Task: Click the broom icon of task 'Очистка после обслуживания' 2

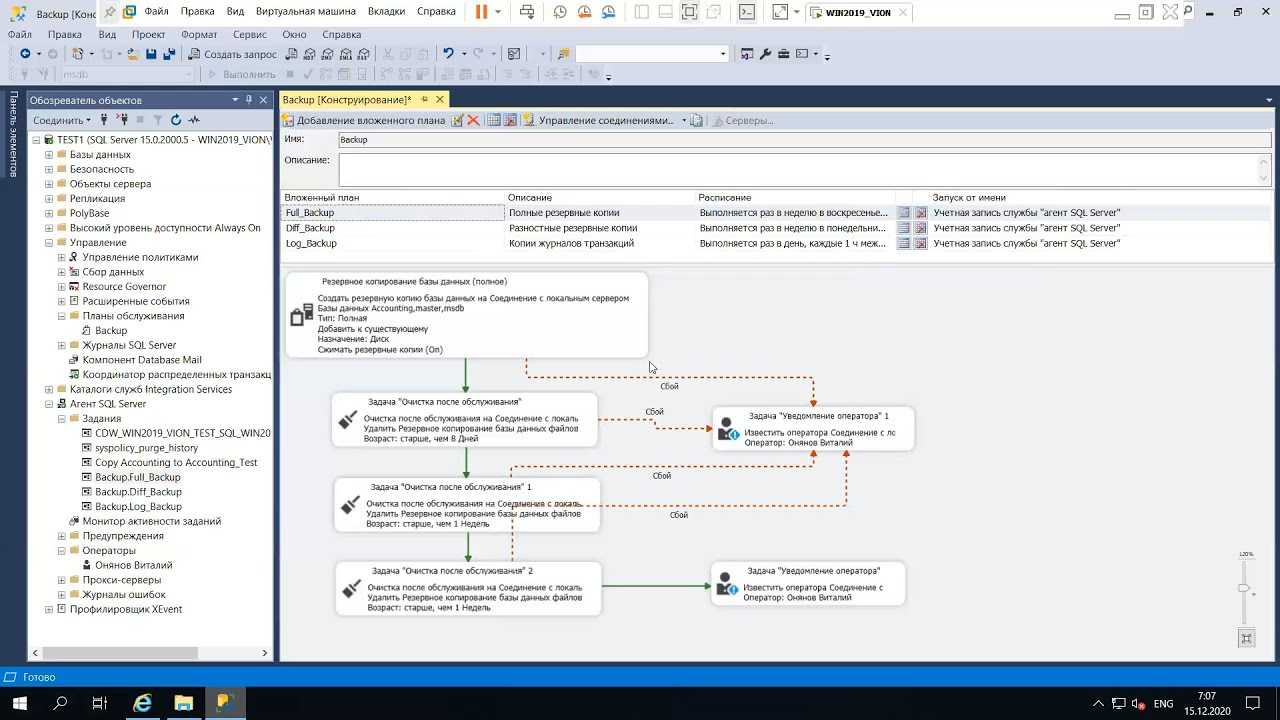Action: (351, 588)
